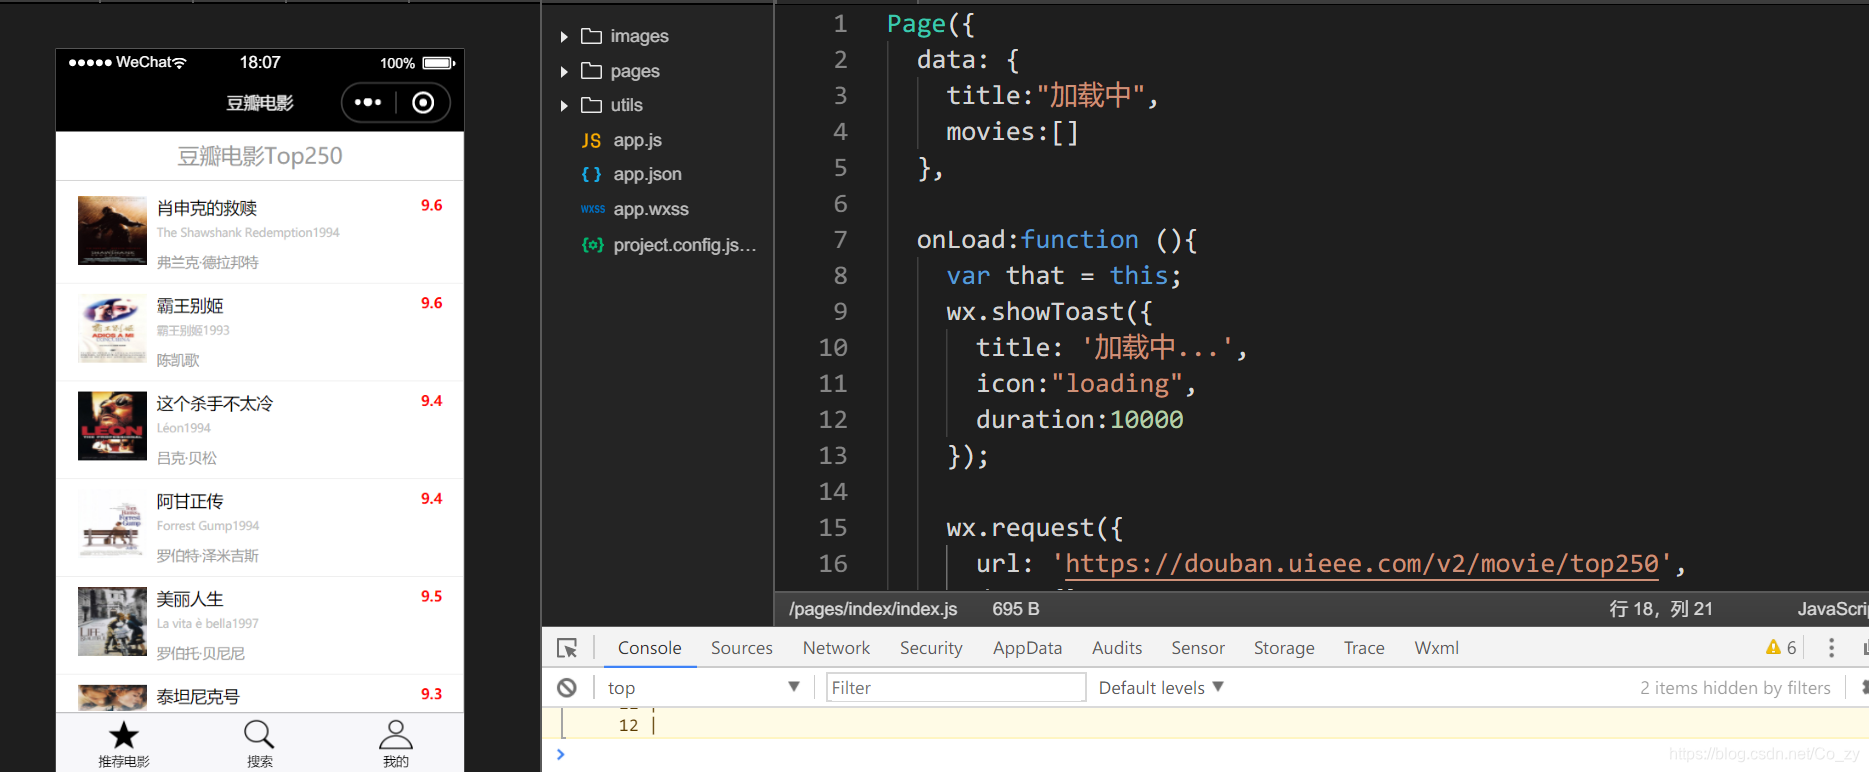Viewport: 1869px width, 772px height.
Task: Click line number 7 in the editor gutter
Action: click(840, 240)
